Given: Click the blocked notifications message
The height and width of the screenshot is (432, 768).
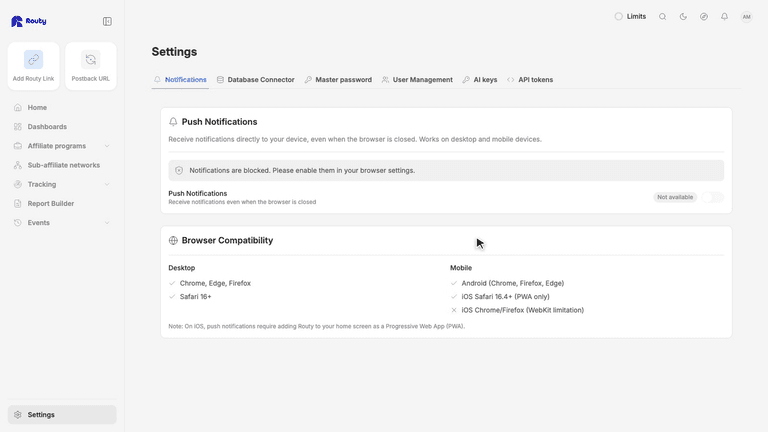Looking at the screenshot, I should tap(302, 170).
